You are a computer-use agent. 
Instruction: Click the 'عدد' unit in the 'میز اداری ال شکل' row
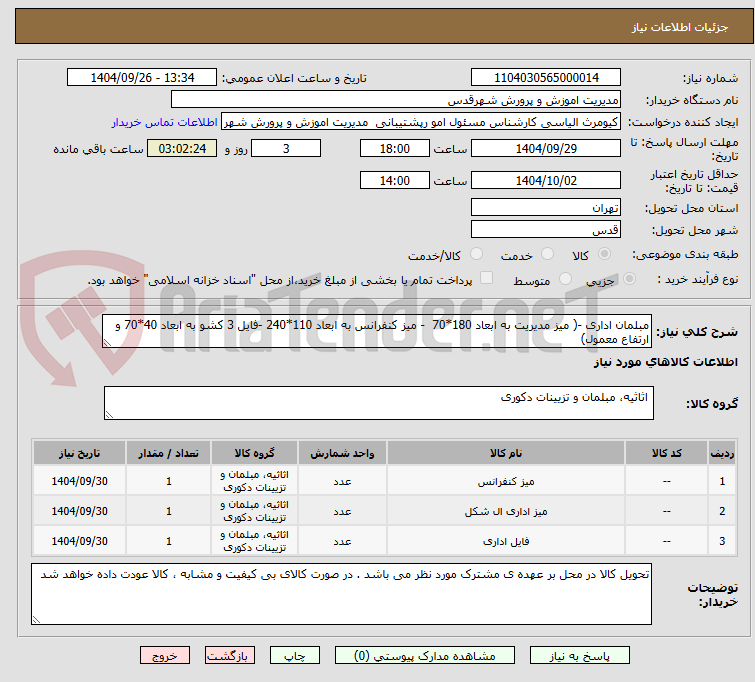(x=342, y=512)
